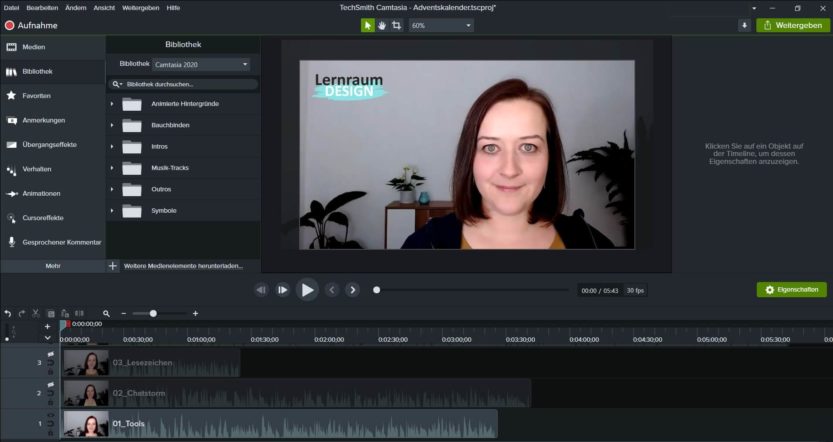Click the green Weitergeben button

[792, 26]
